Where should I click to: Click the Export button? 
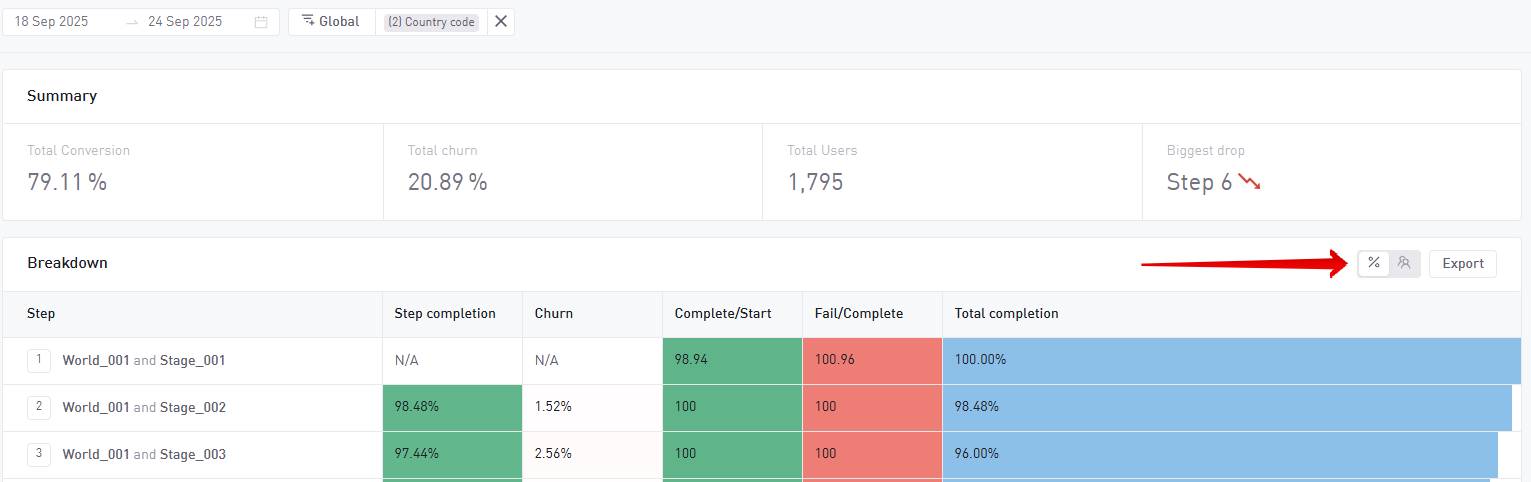[1462, 264]
